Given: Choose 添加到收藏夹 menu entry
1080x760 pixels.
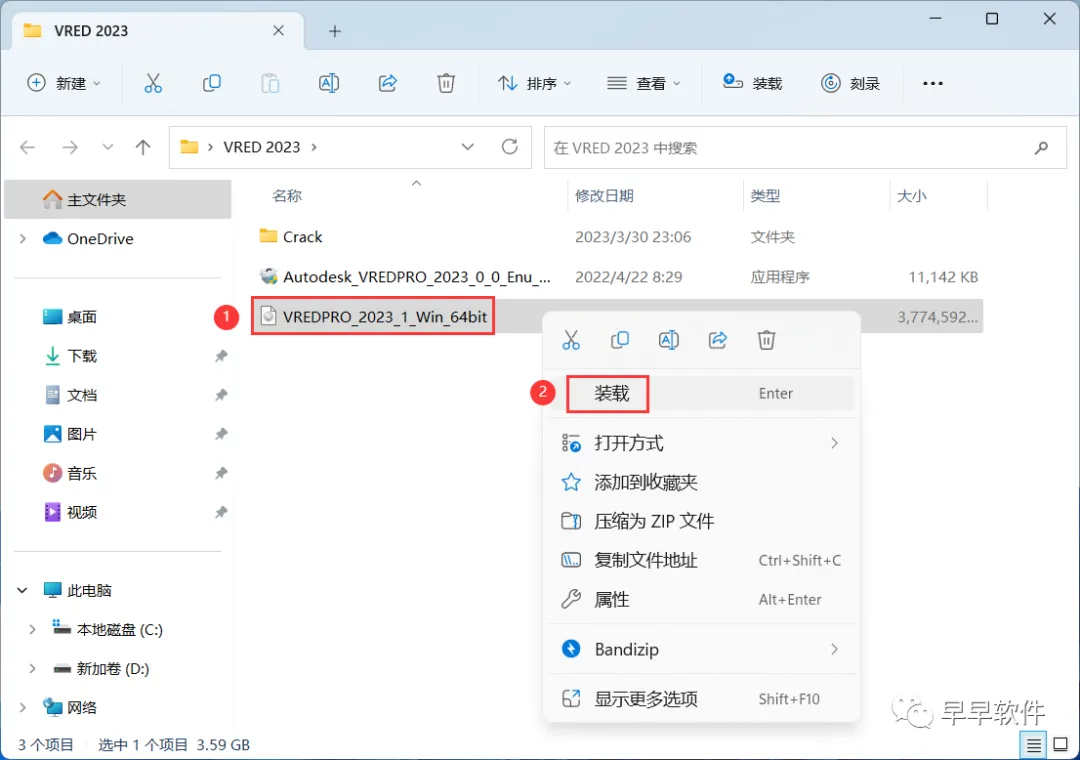Looking at the screenshot, I should [701, 482].
